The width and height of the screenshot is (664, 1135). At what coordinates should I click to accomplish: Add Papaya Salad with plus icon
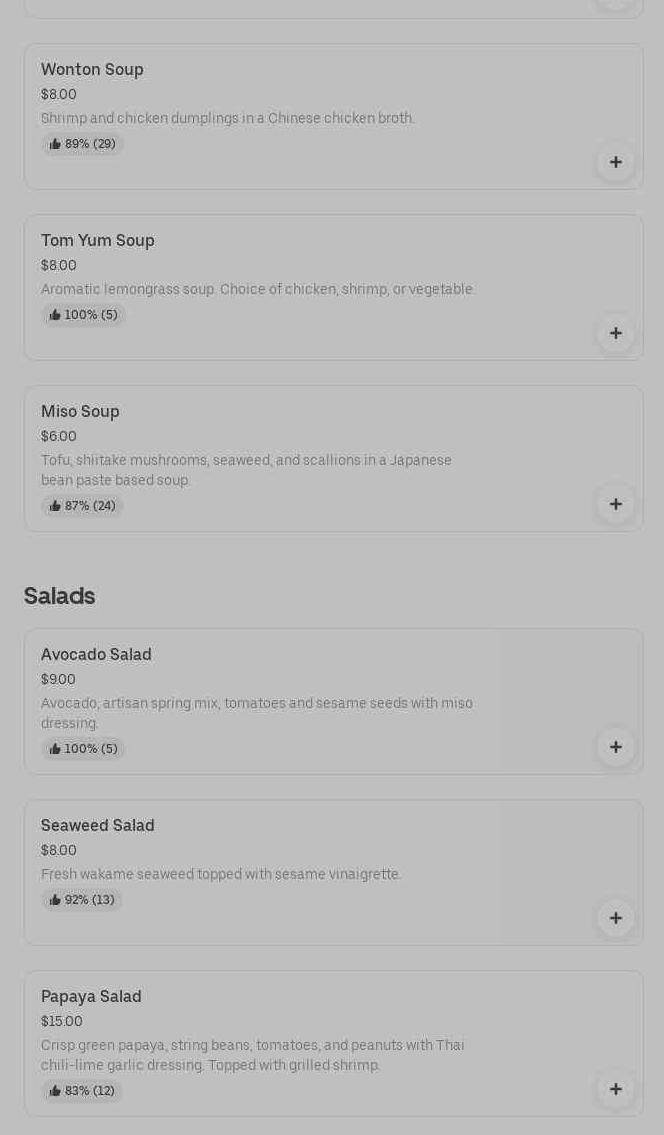pos(615,1089)
